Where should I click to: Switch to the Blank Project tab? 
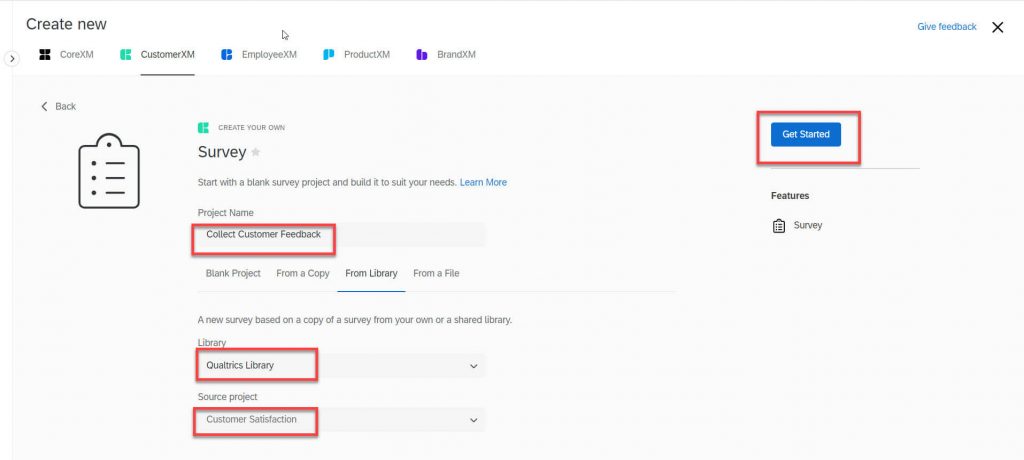(x=233, y=274)
